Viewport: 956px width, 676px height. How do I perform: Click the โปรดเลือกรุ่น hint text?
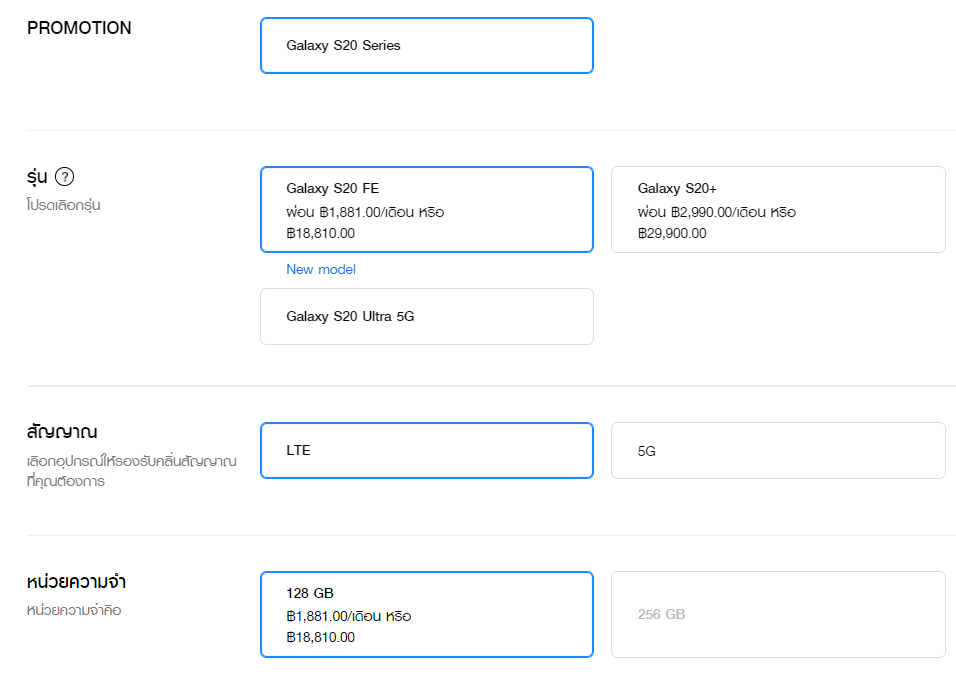click(x=63, y=205)
